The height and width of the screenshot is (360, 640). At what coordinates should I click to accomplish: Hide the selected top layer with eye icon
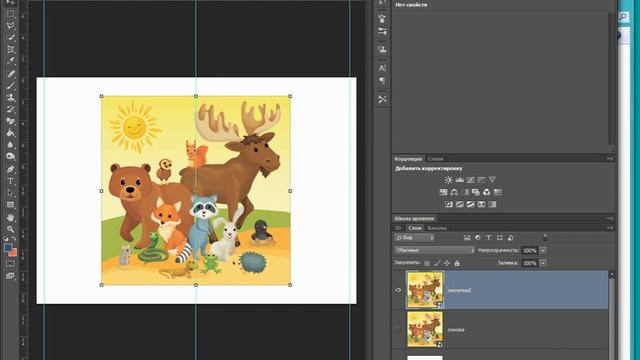pyautogui.click(x=398, y=290)
